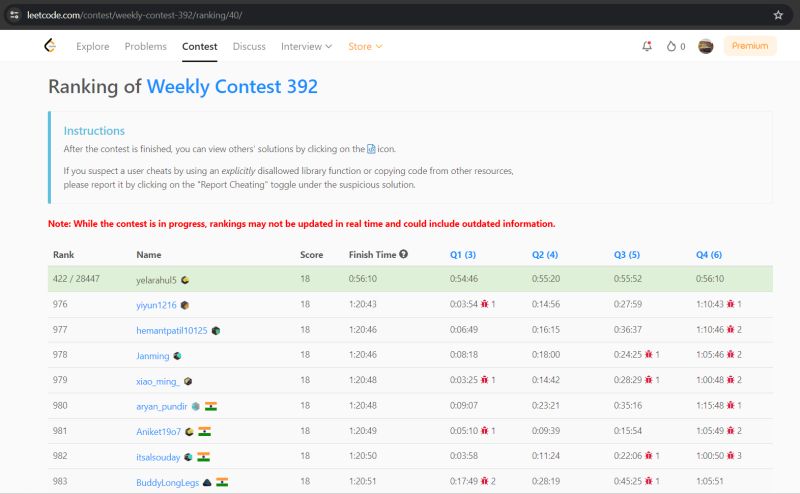Click the Finish Time help question icon

[x=404, y=254]
